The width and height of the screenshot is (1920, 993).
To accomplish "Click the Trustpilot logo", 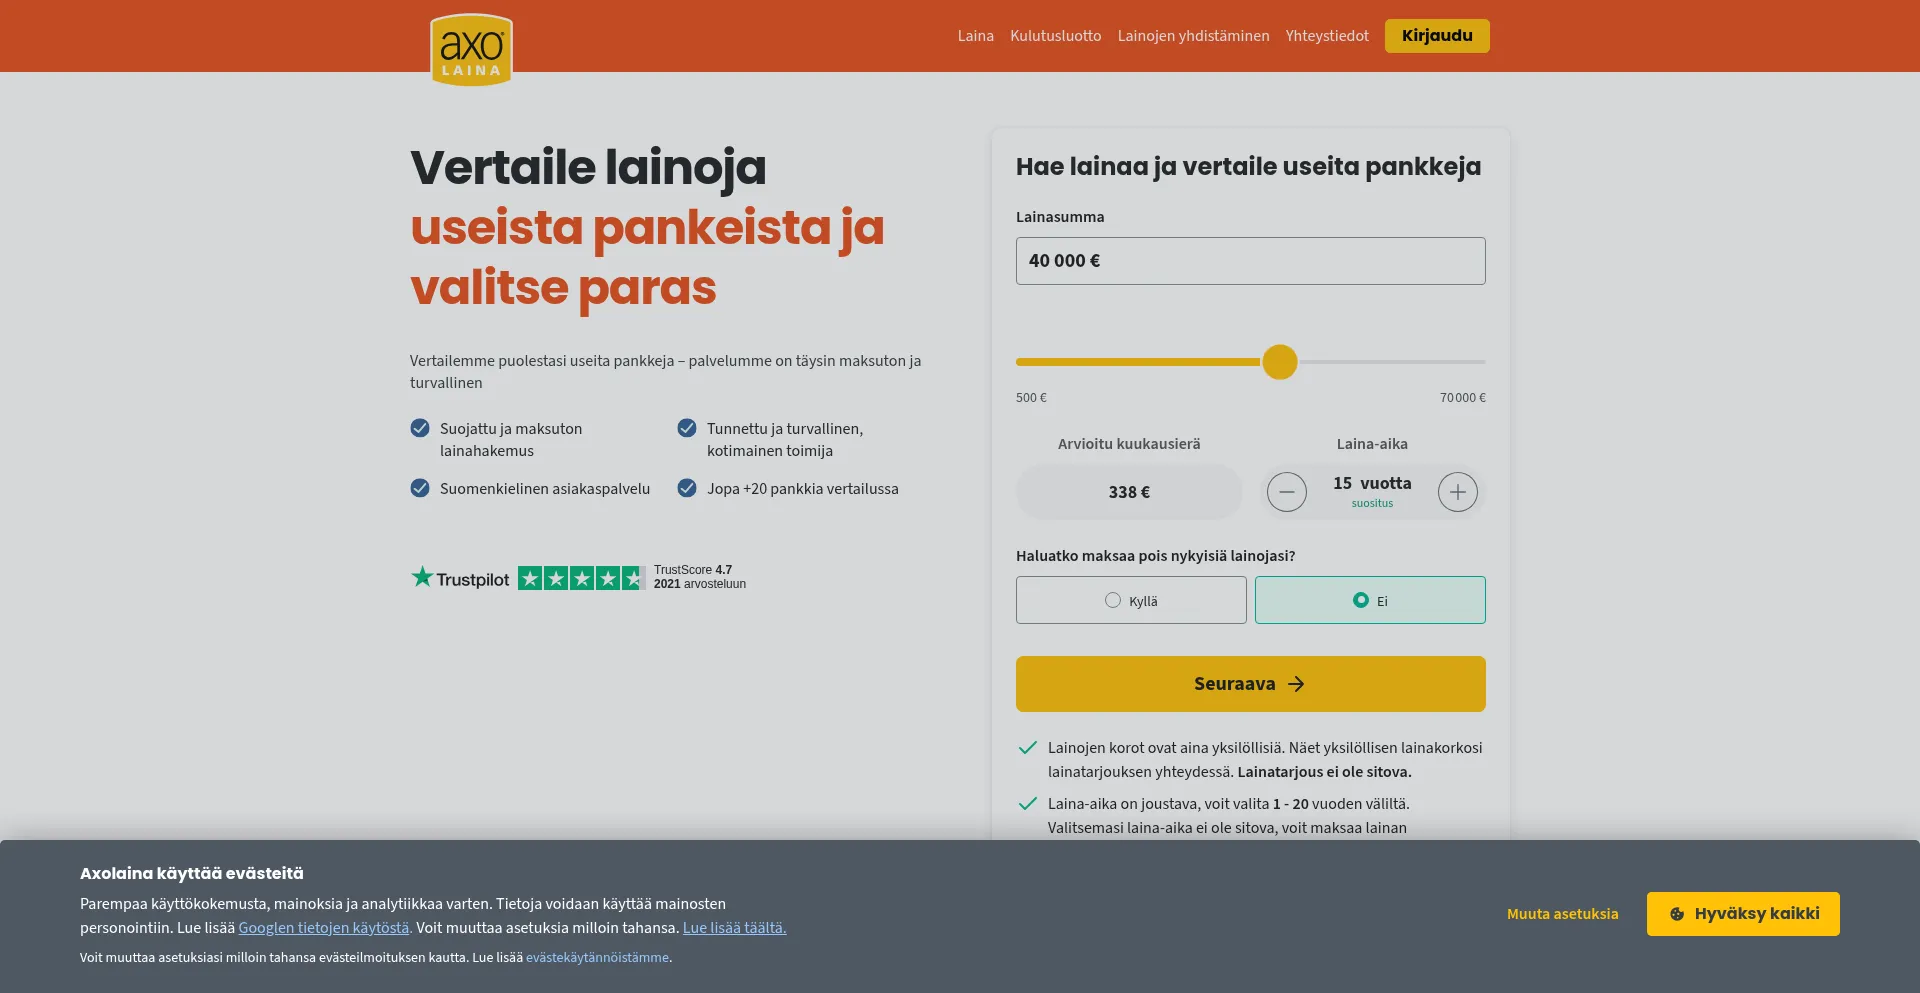I will click(460, 578).
